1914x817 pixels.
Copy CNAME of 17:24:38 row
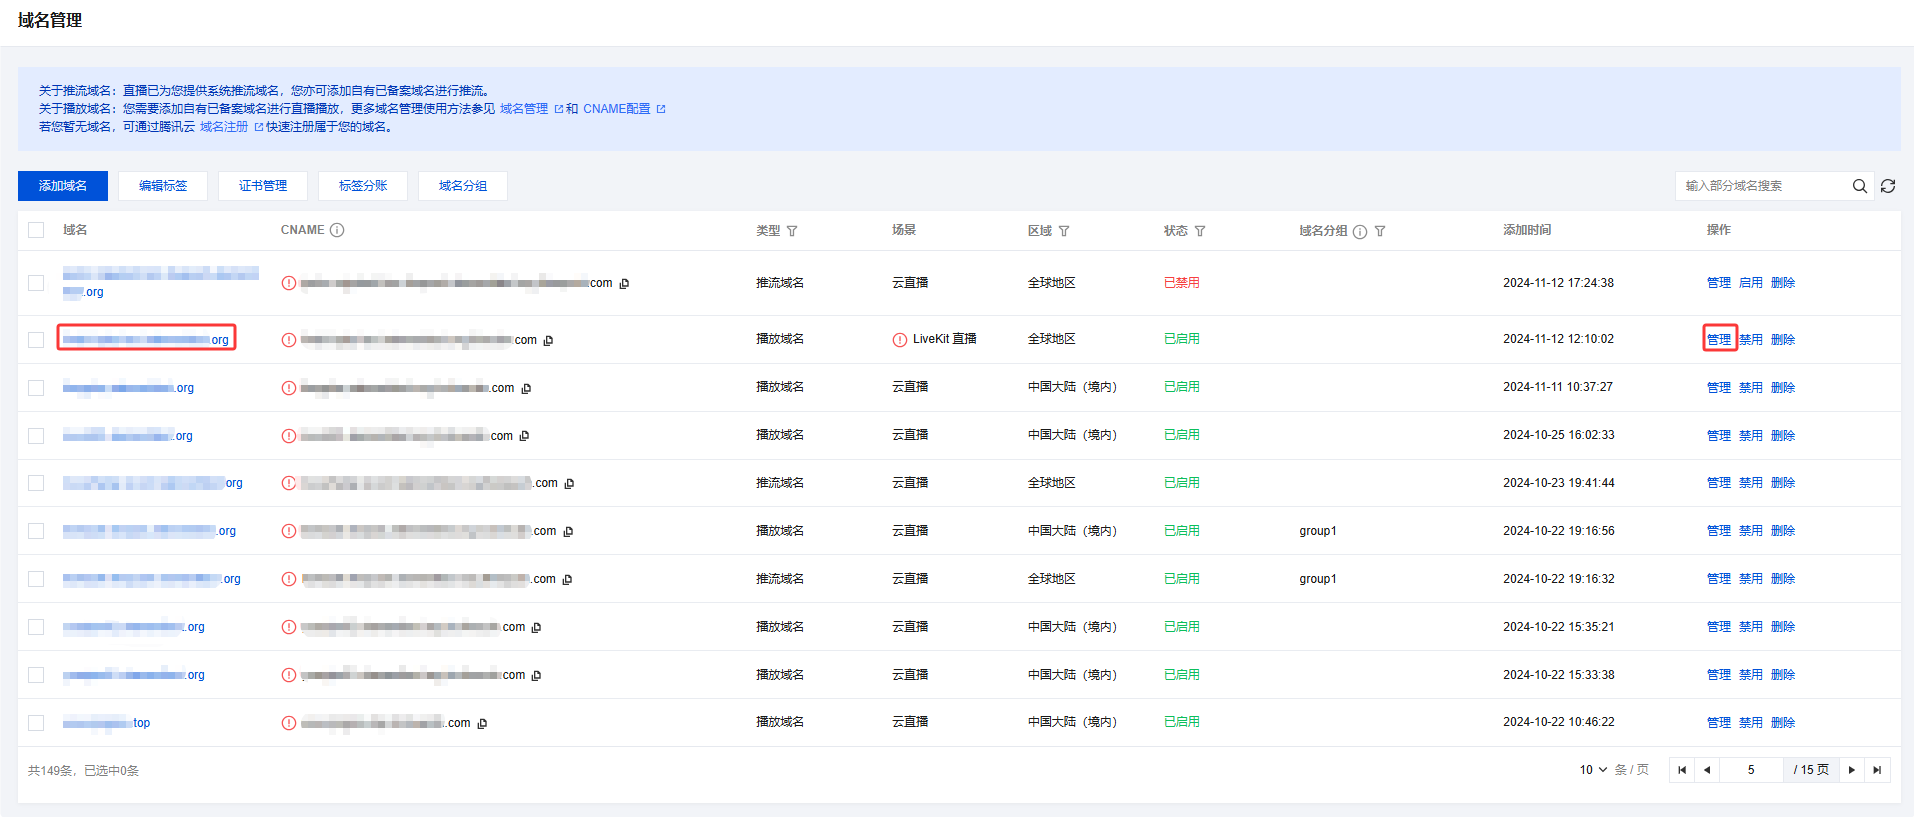[624, 284]
